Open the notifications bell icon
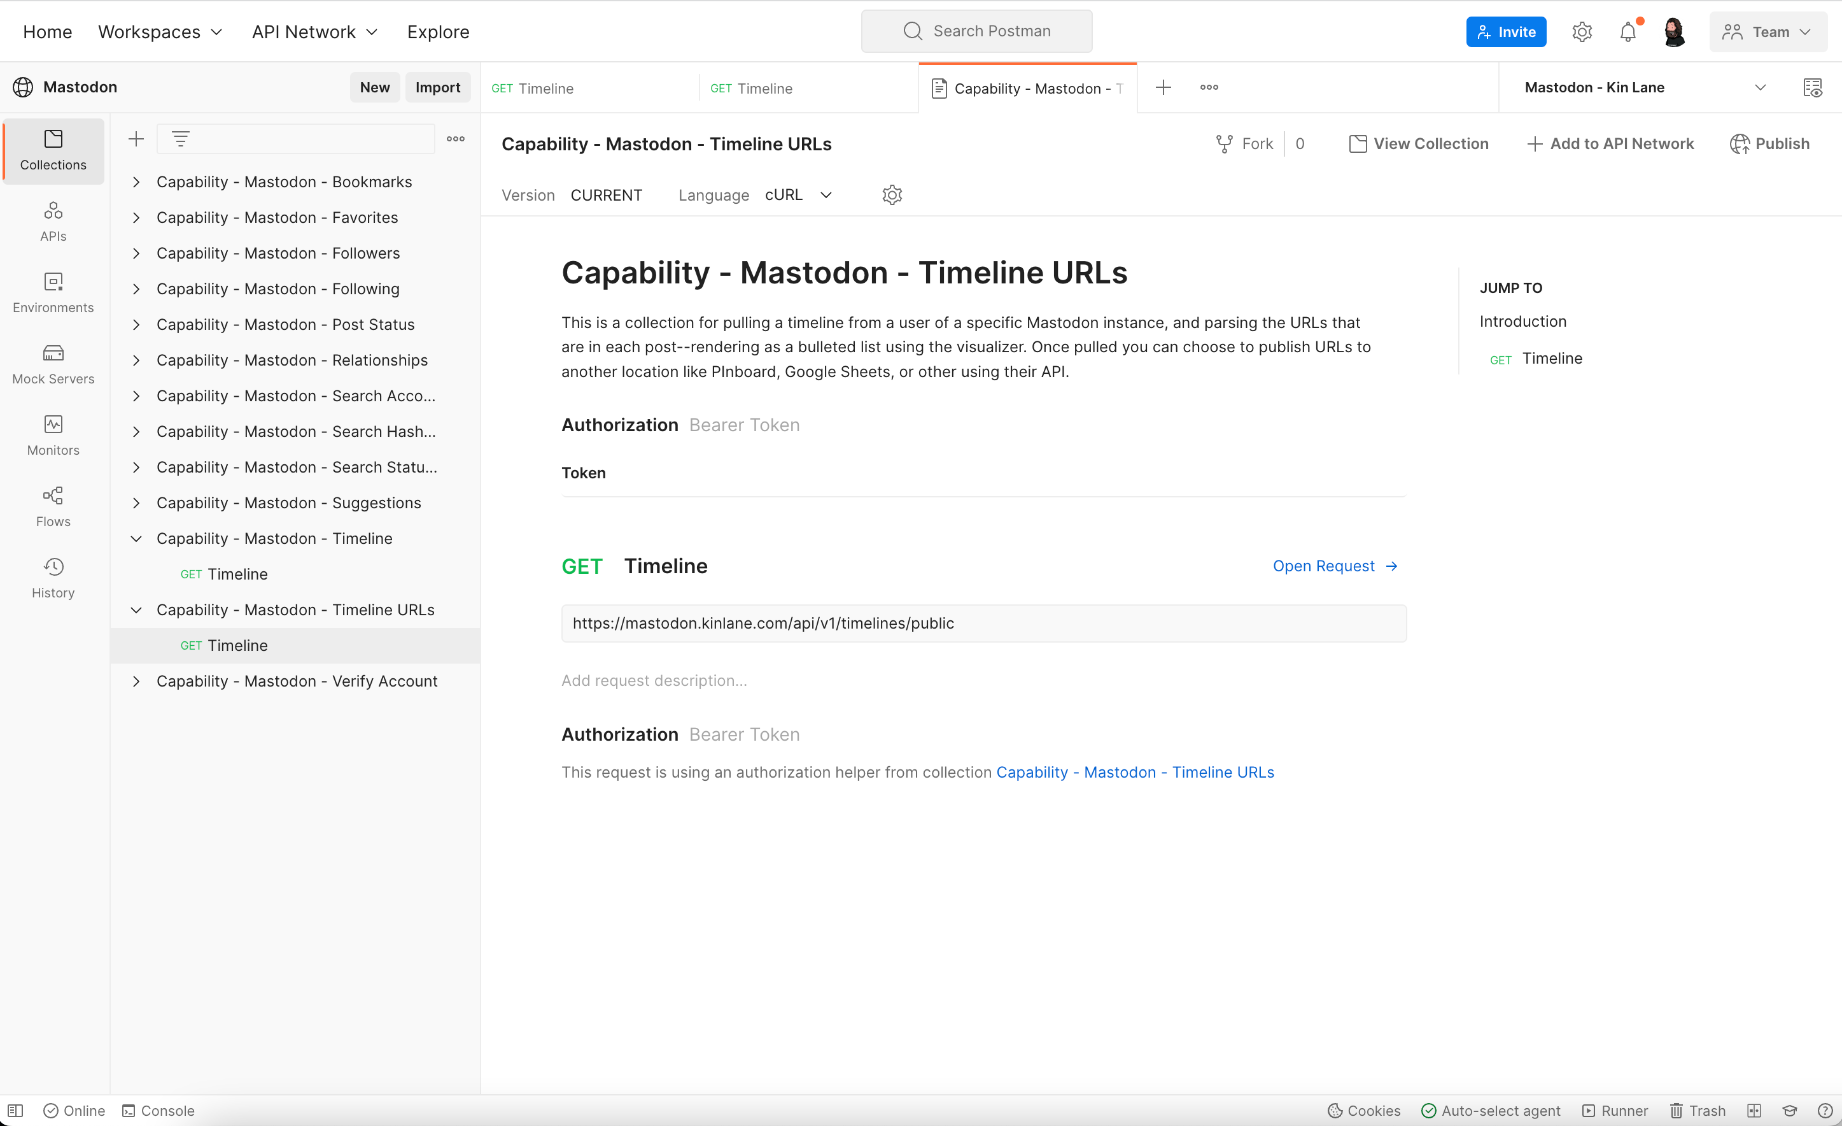 (x=1628, y=32)
